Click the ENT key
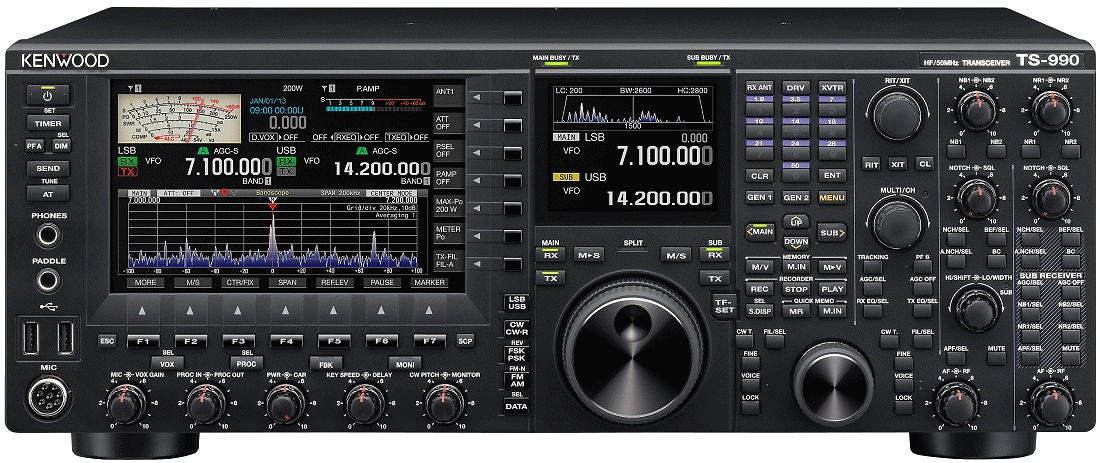Screen dimensions: 1100x463 coord(832,175)
